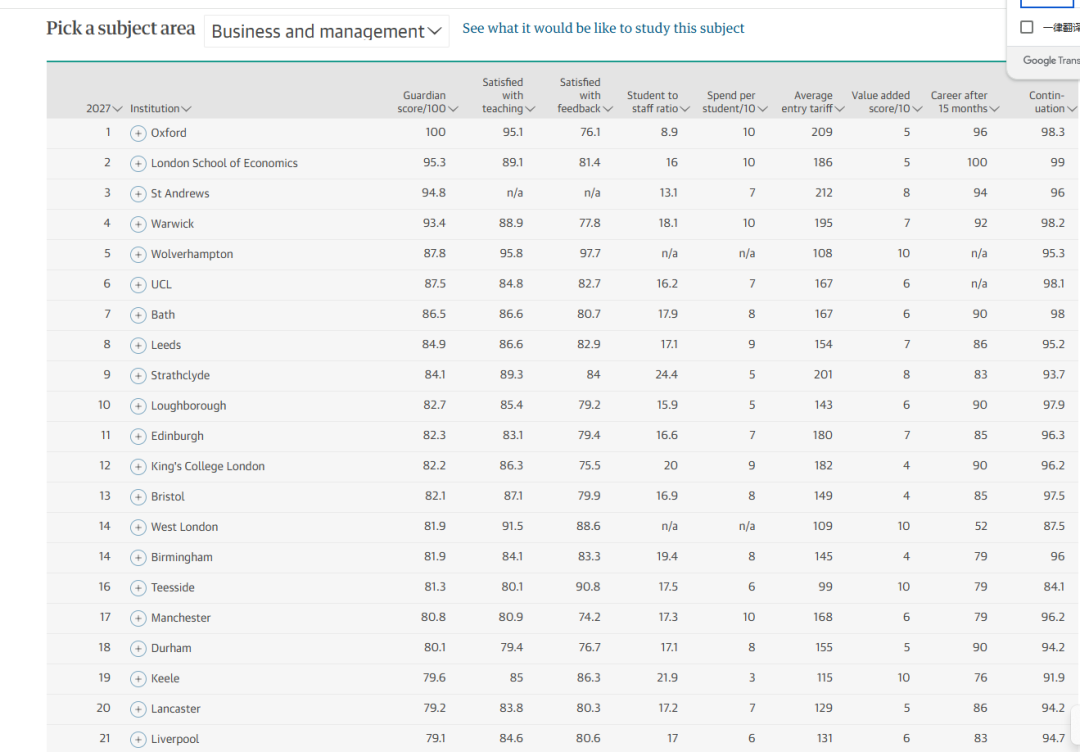The image size is (1080, 752).
Task: Expand the Bristol plus icon
Action: pos(138,497)
